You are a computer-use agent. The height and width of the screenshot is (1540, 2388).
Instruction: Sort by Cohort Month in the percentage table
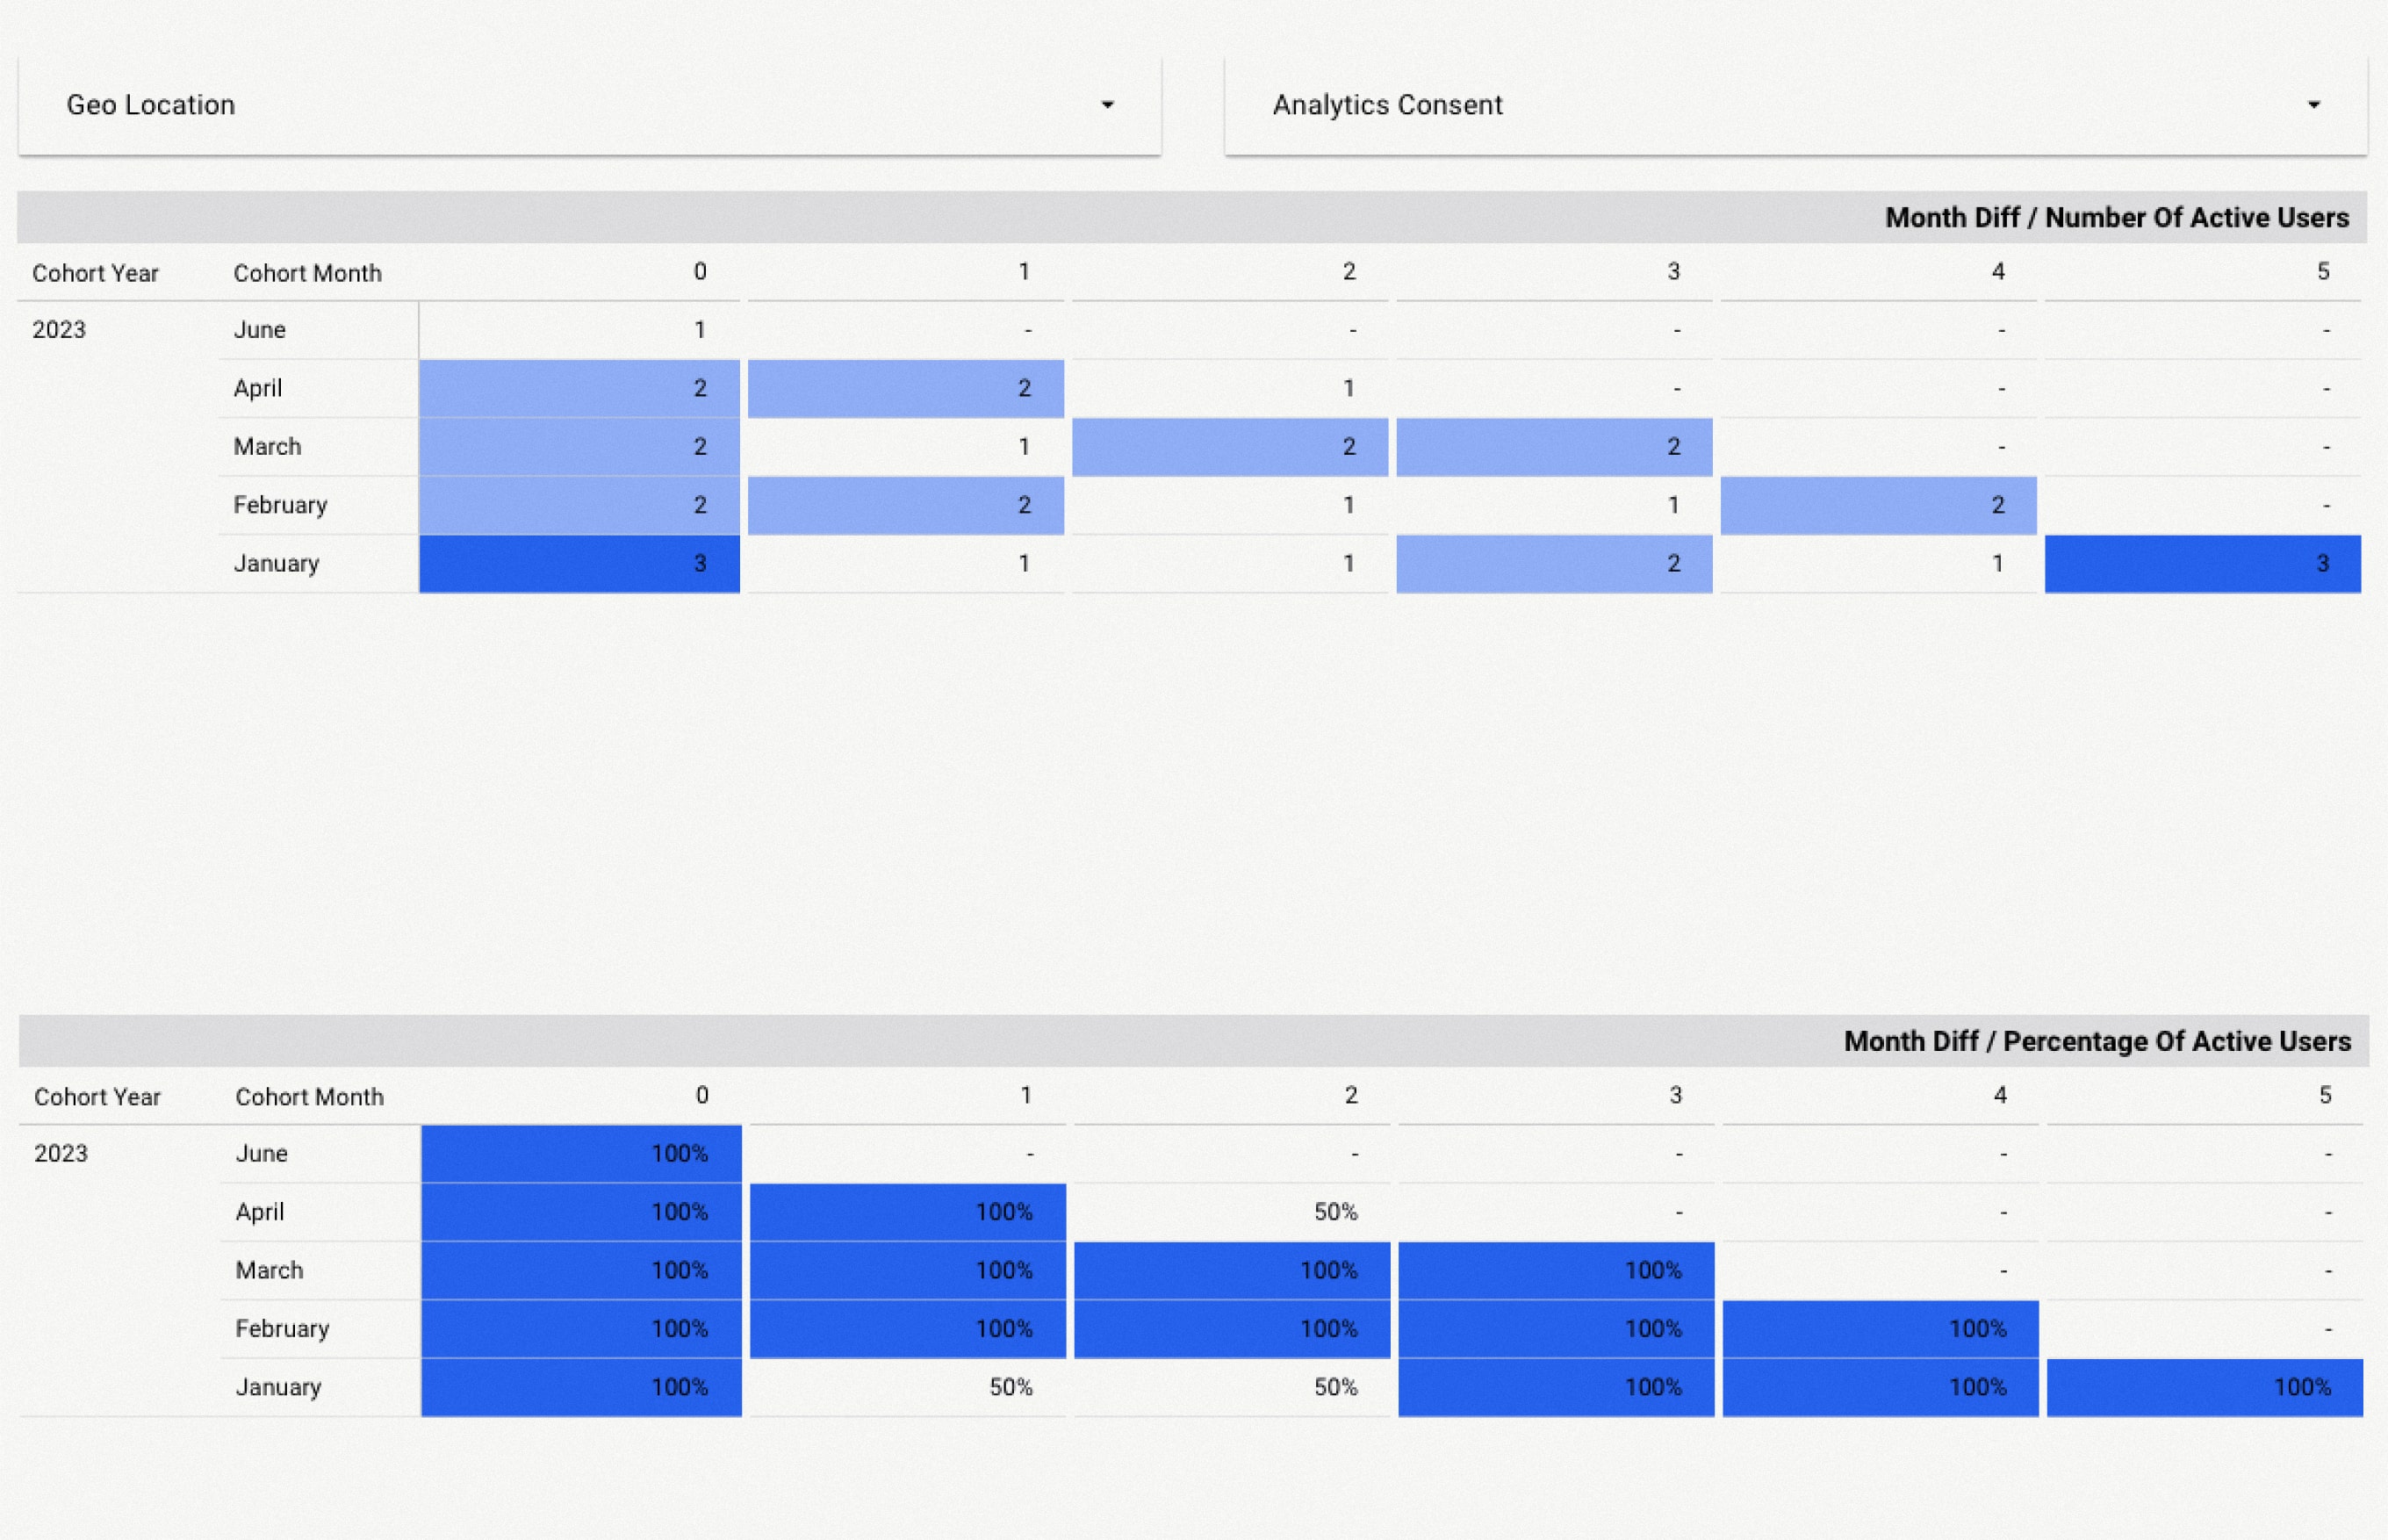[309, 1097]
